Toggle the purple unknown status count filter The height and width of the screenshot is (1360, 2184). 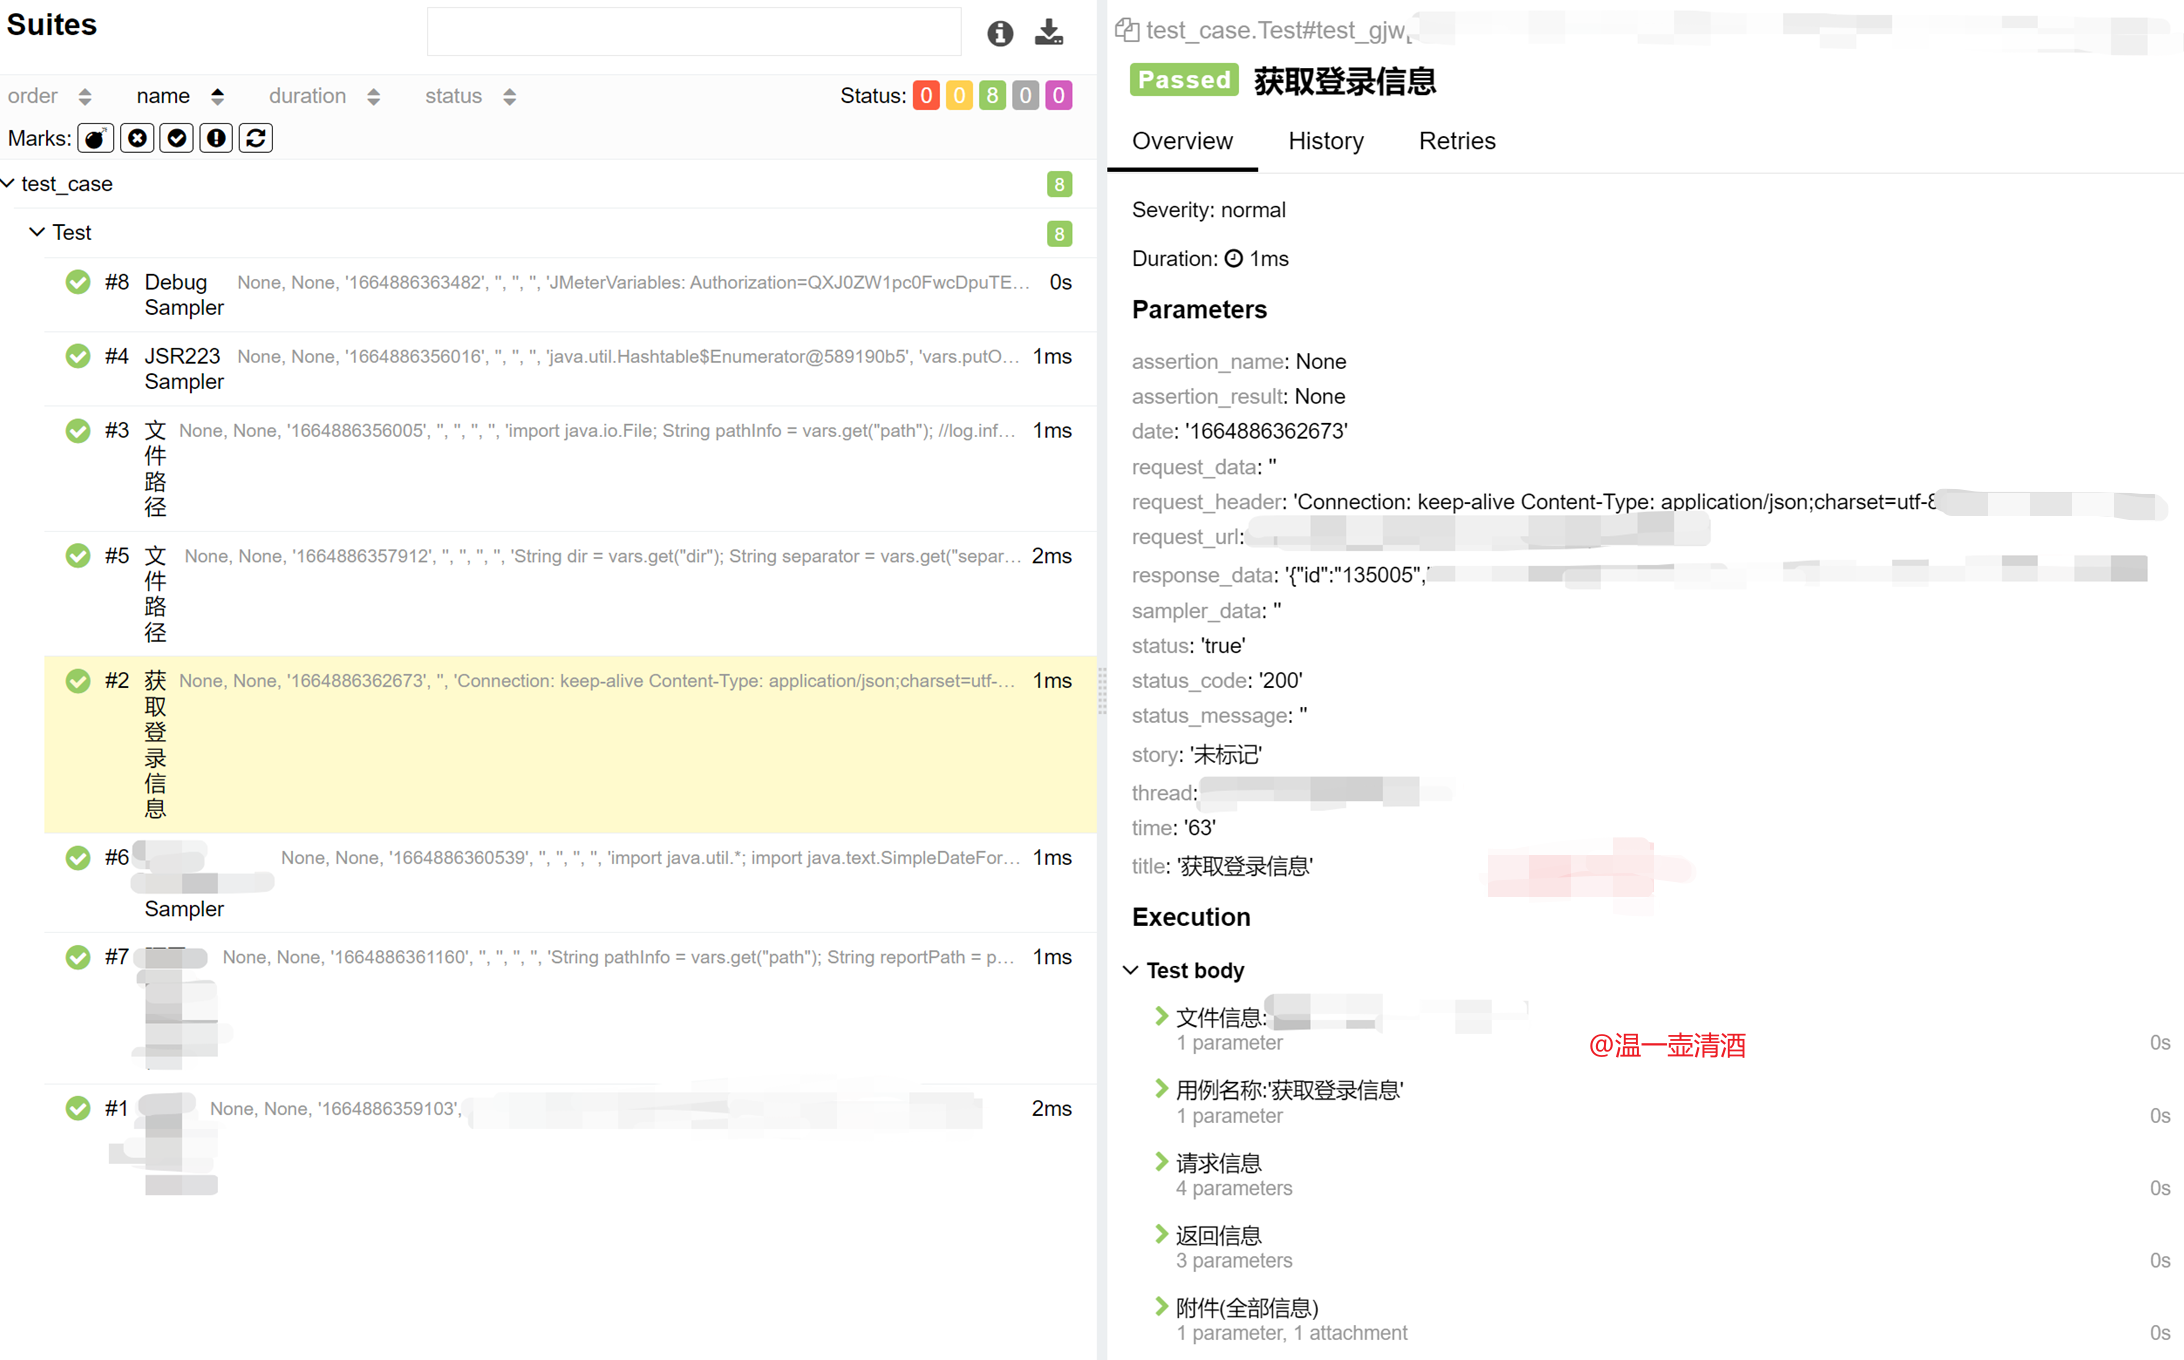coord(1058,95)
